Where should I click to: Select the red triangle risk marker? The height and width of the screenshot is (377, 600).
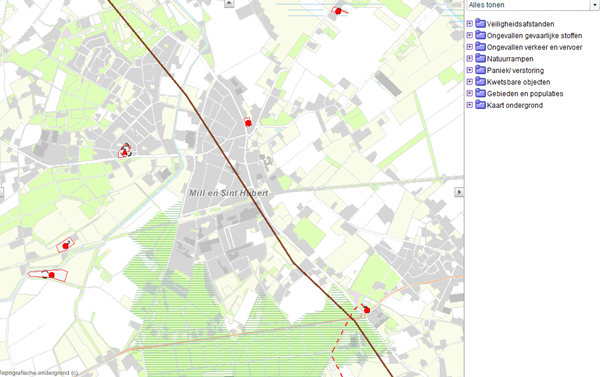pos(124,152)
